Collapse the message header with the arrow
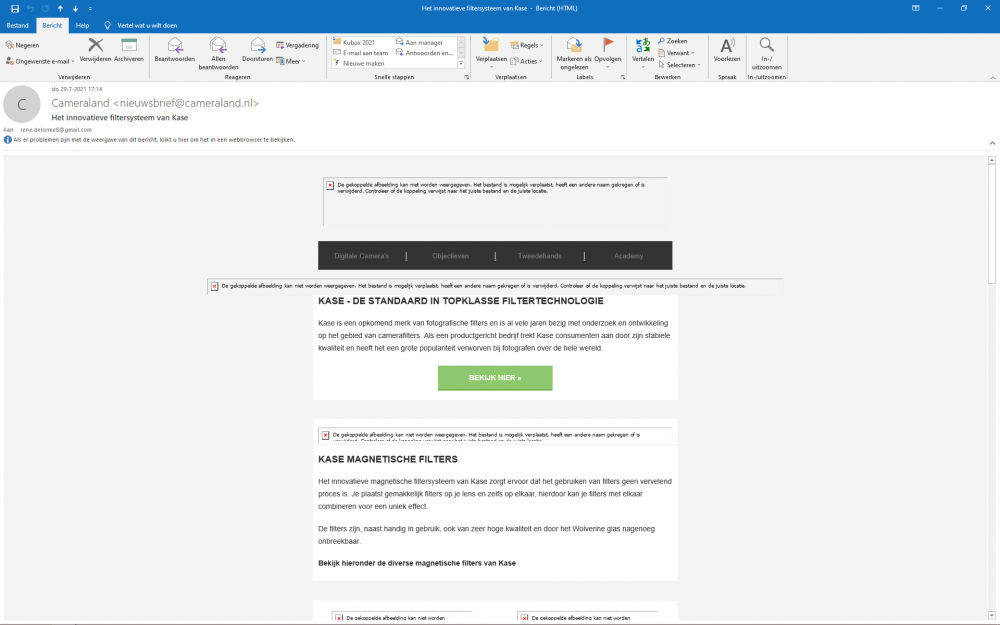 (x=992, y=143)
